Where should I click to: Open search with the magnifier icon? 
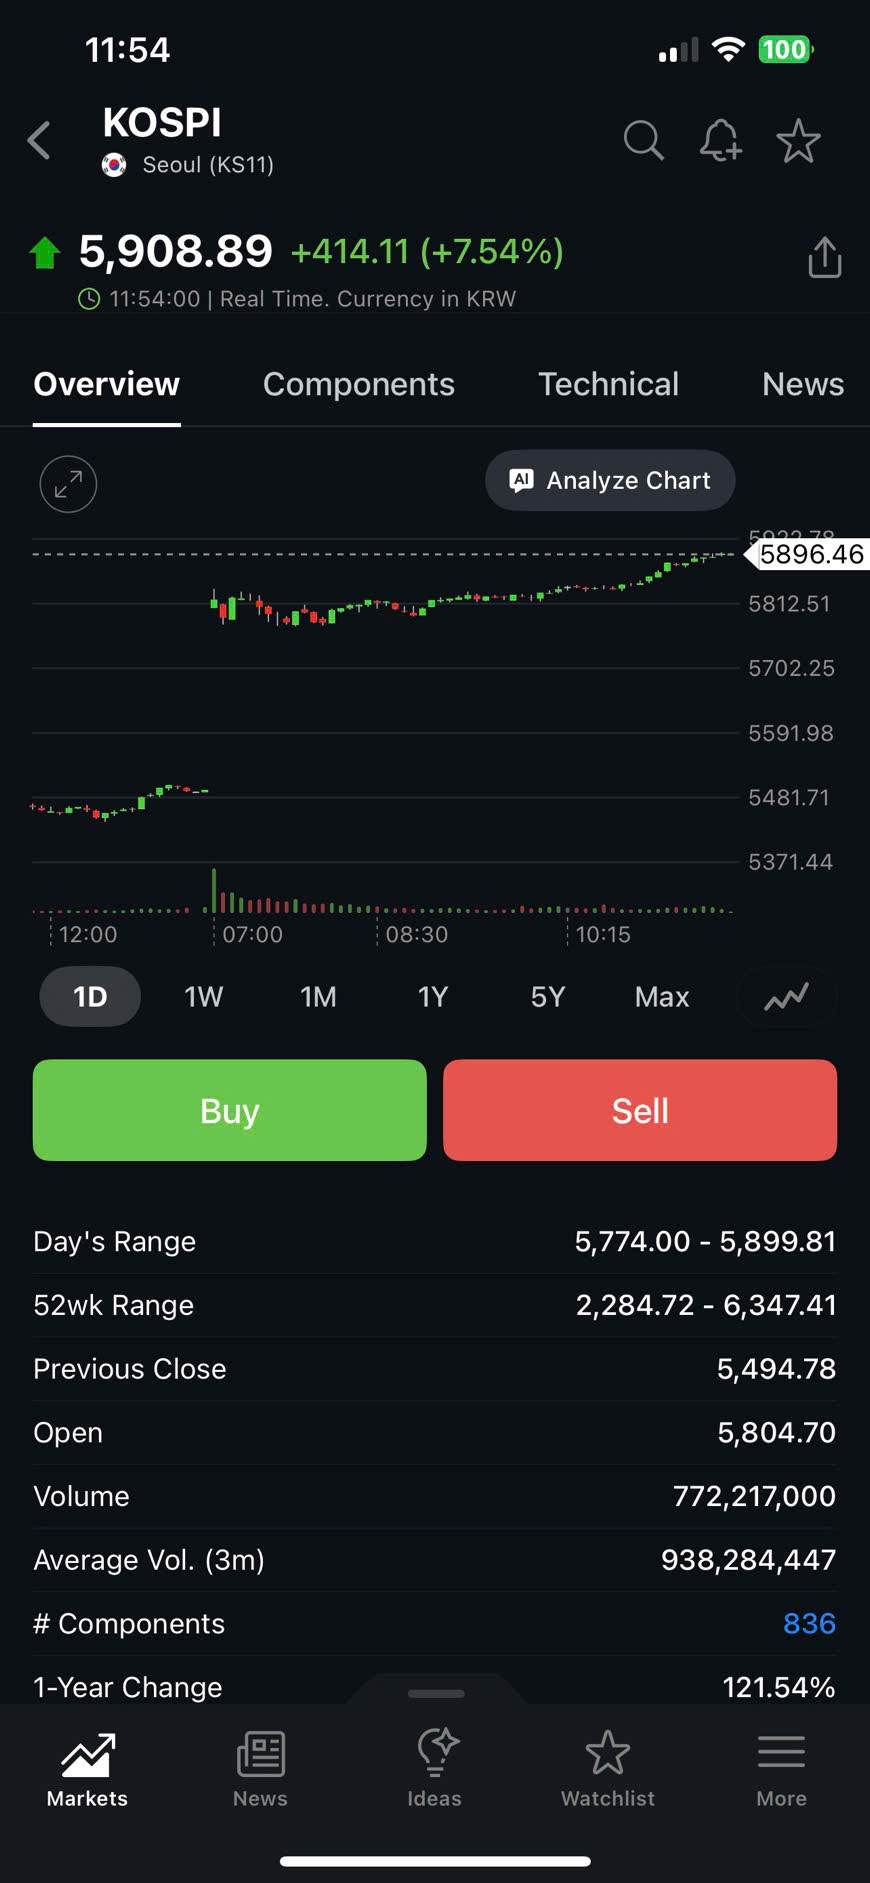click(643, 141)
